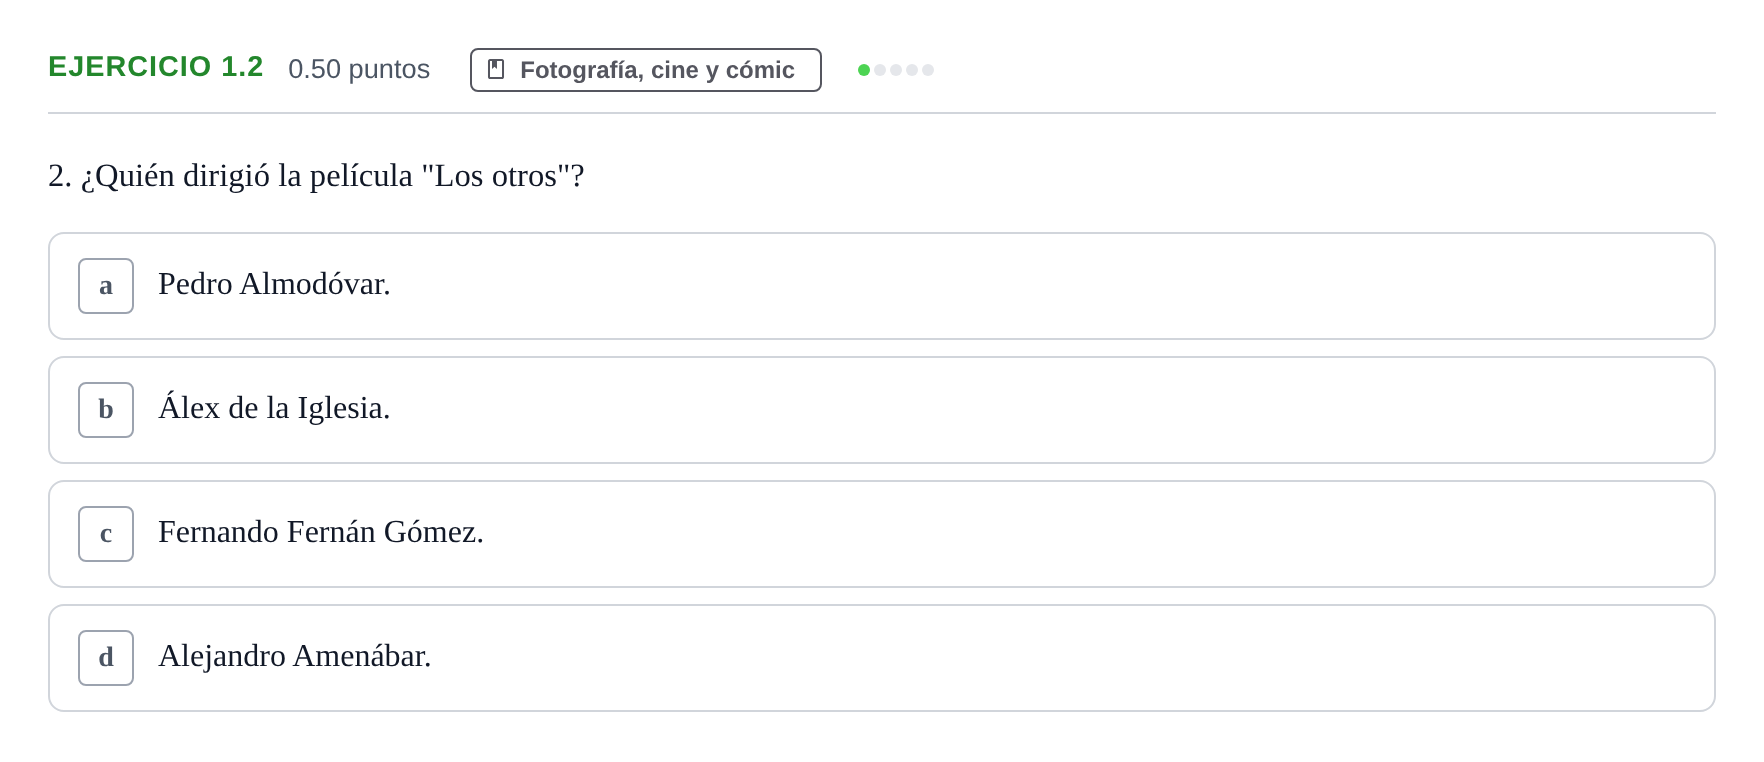Select option b letter box
The height and width of the screenshot is (762, 1764).
coord(106,410)
